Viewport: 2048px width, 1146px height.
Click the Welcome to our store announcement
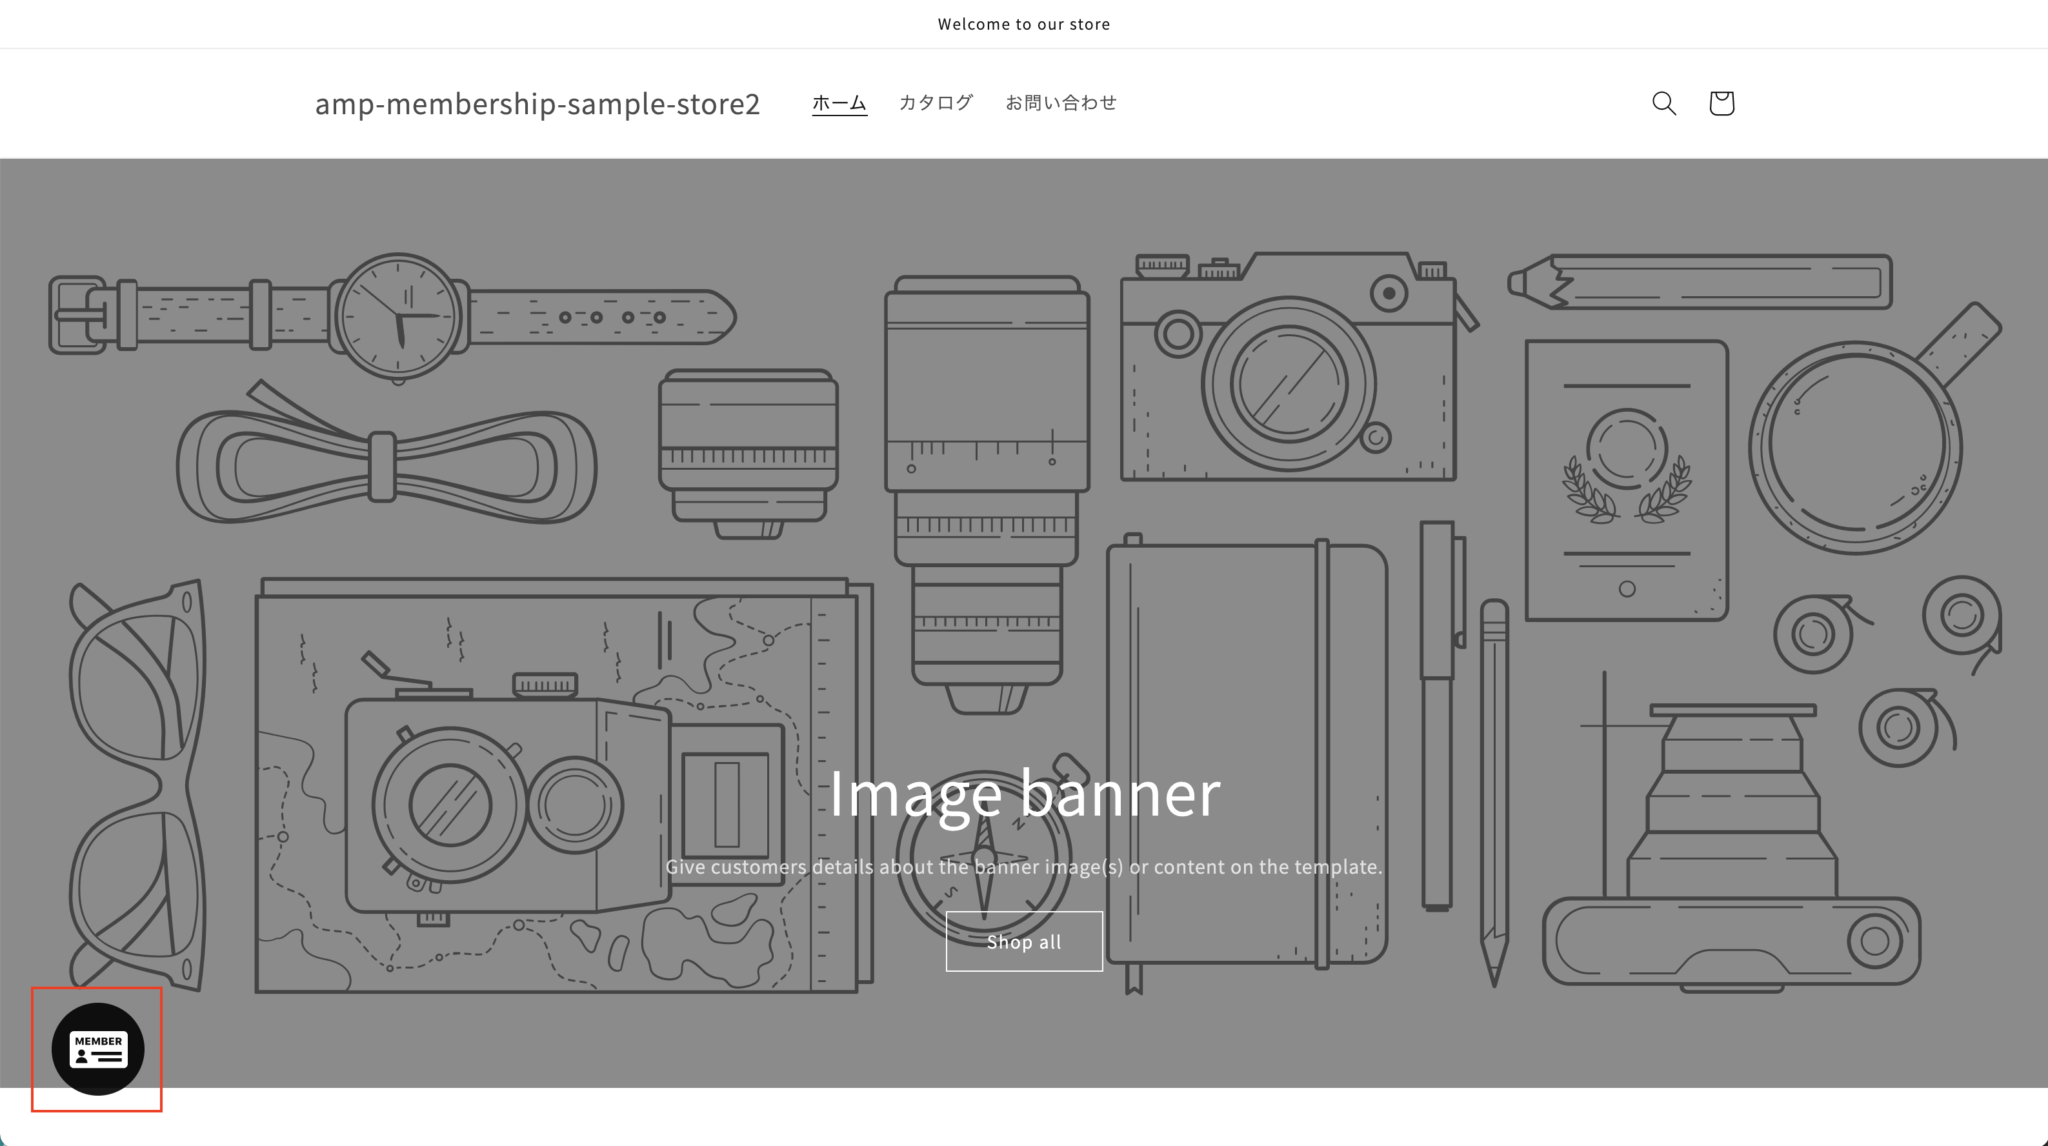click(x=1023, y=24)
